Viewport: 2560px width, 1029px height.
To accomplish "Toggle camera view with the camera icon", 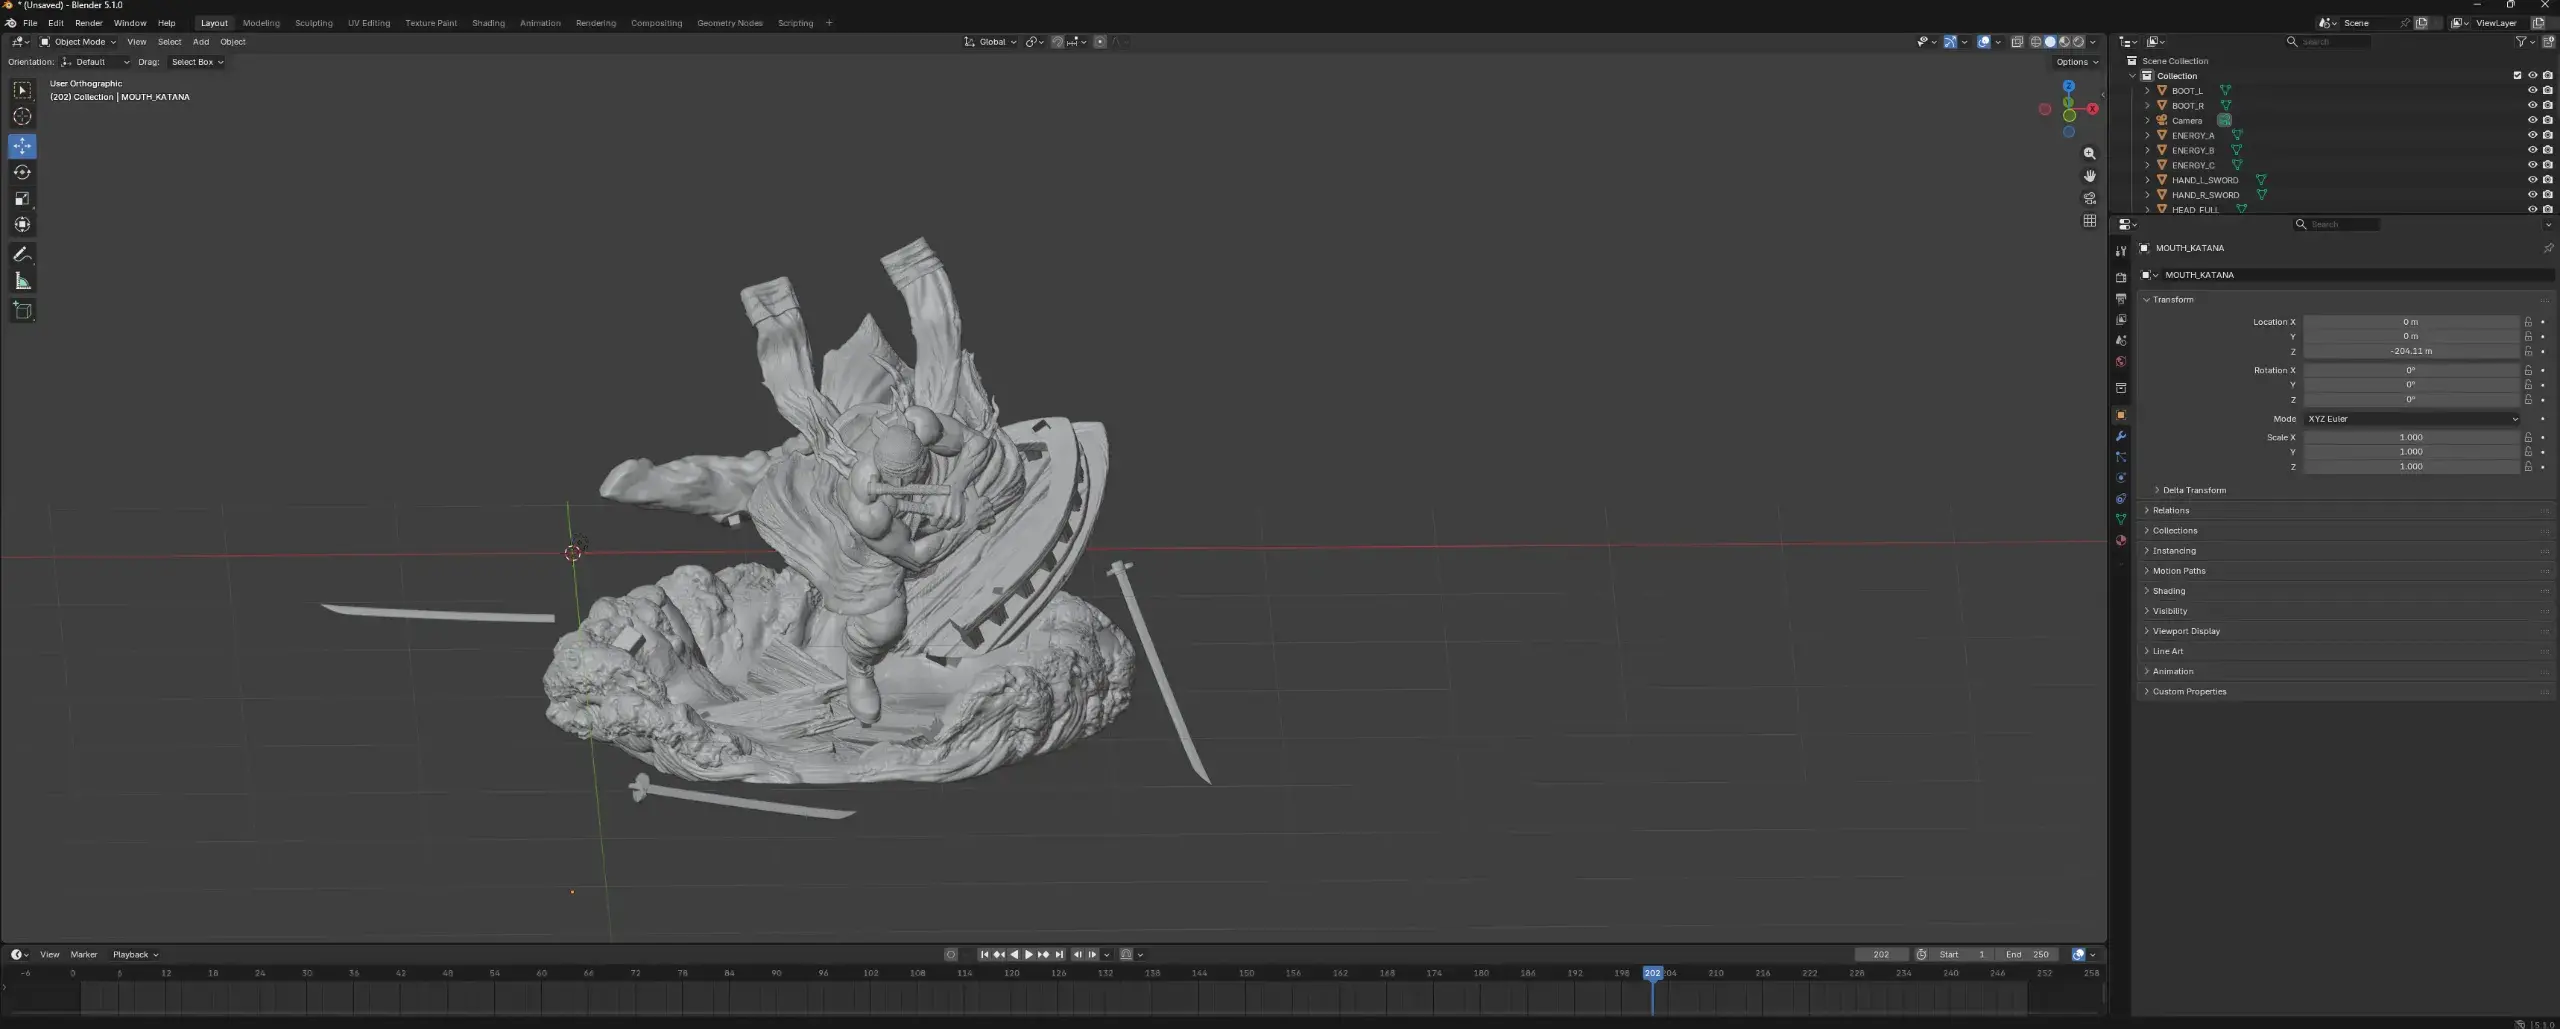I will (x=2089, y=198).
